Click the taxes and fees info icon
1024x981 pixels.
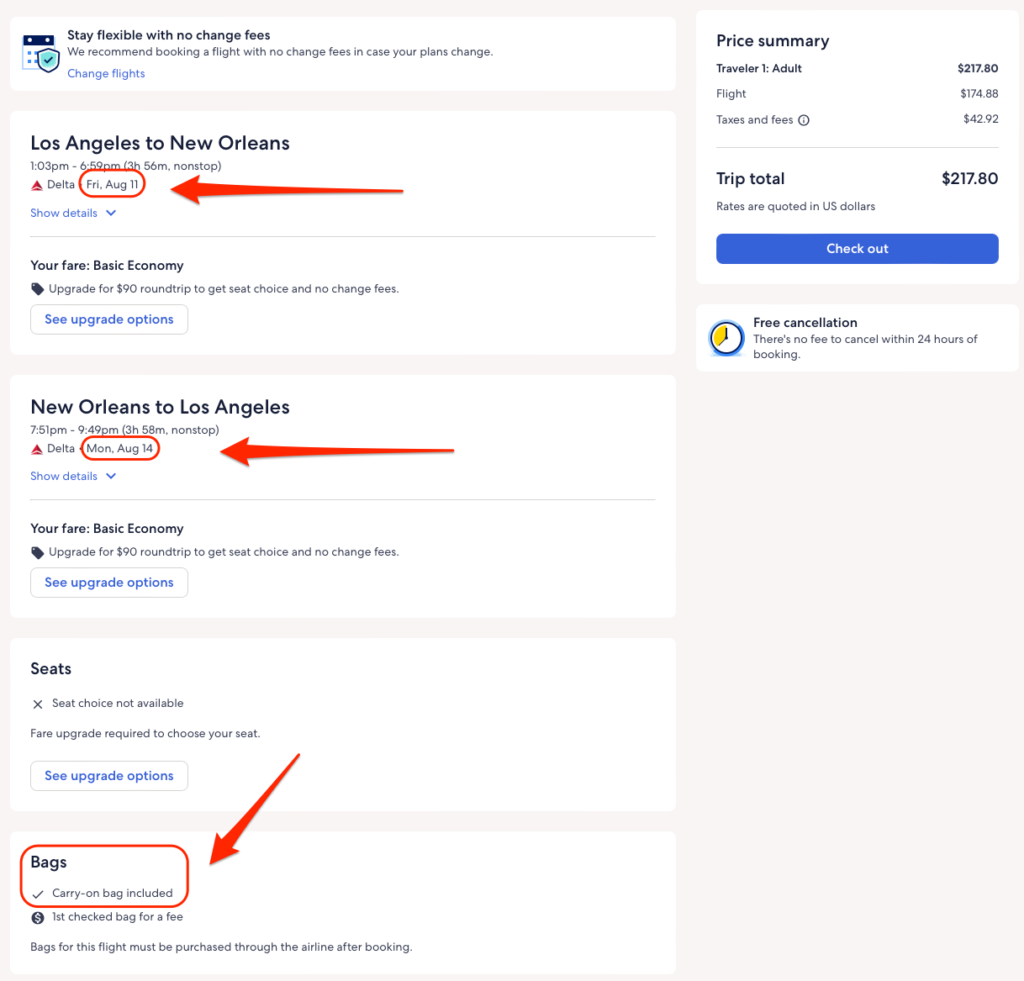804,120
